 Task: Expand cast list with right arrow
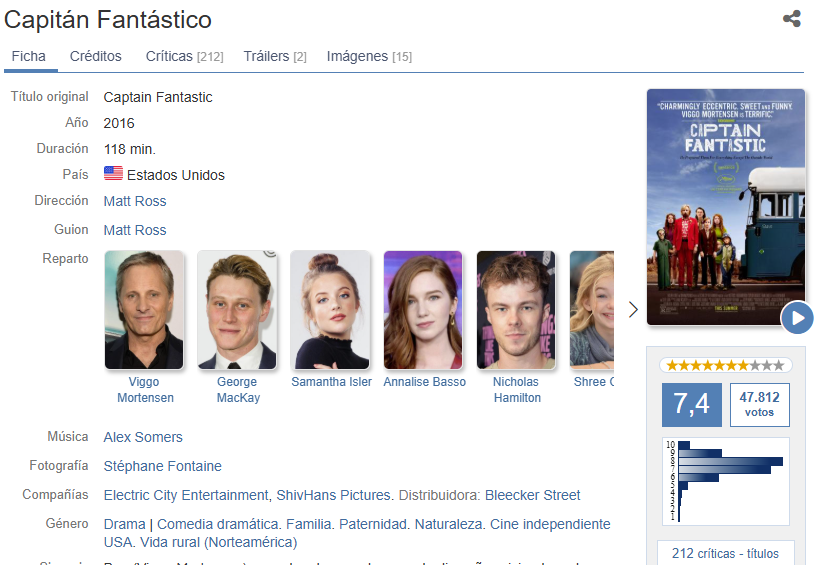tap(632, 309)
